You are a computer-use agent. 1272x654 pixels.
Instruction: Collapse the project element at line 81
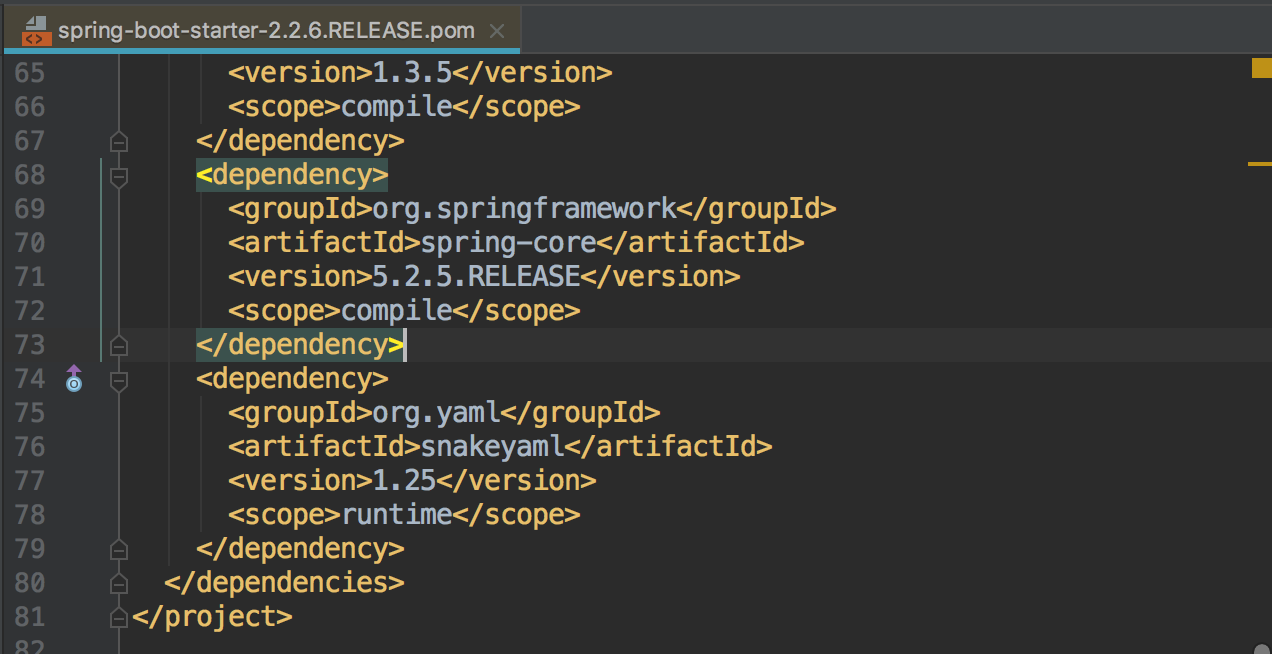click(118, 616)
